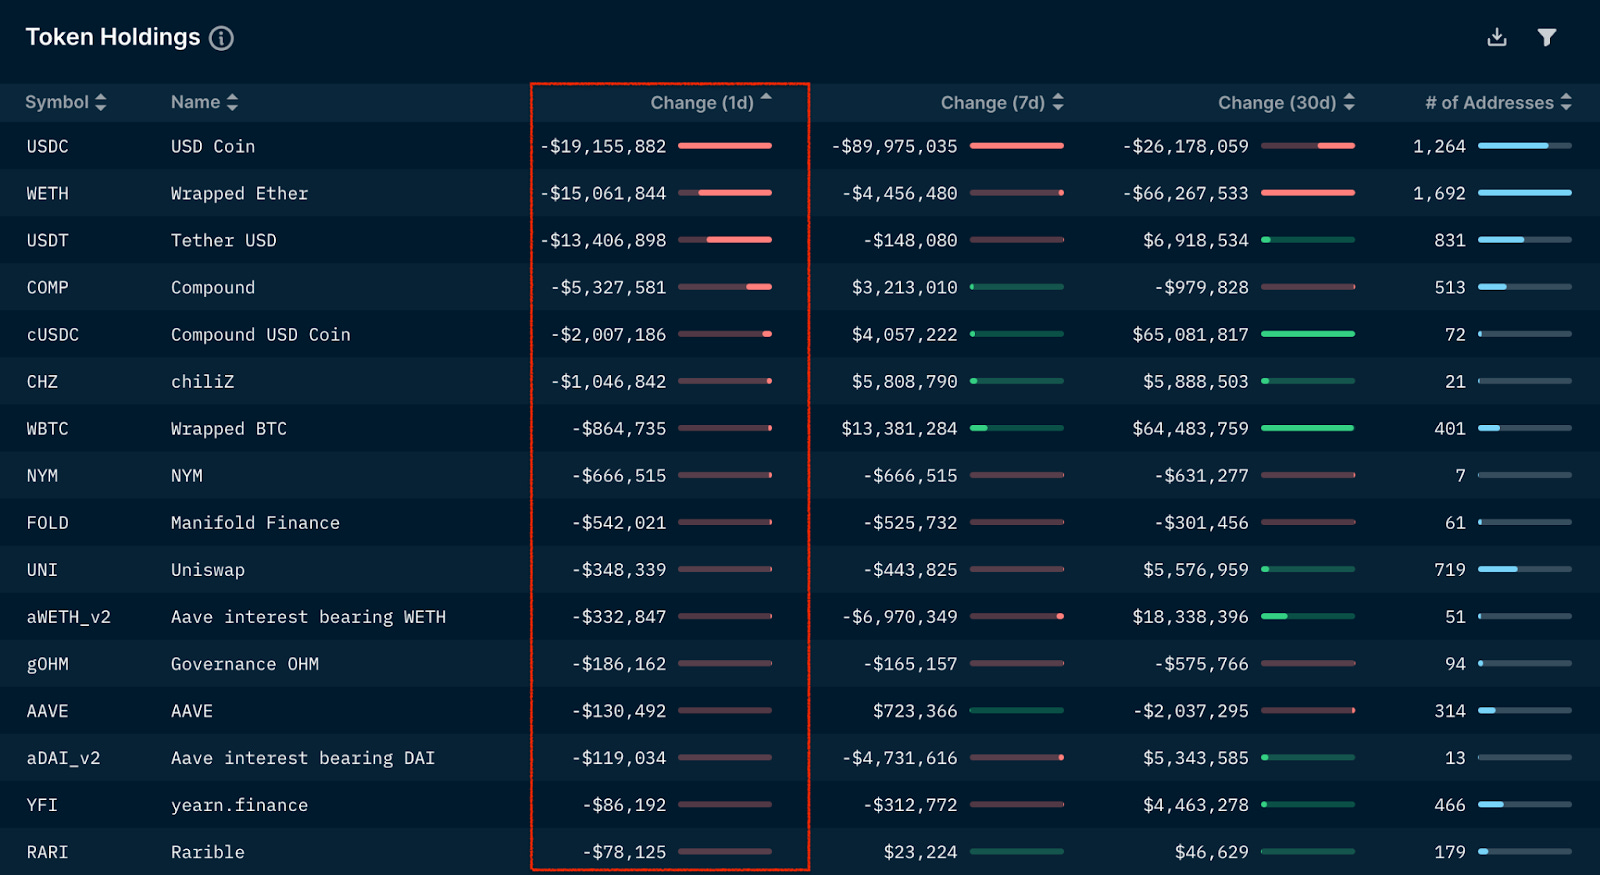Click the USDC symbol cell
Screen dimensions: 1600x875
(x=47, y=146)
